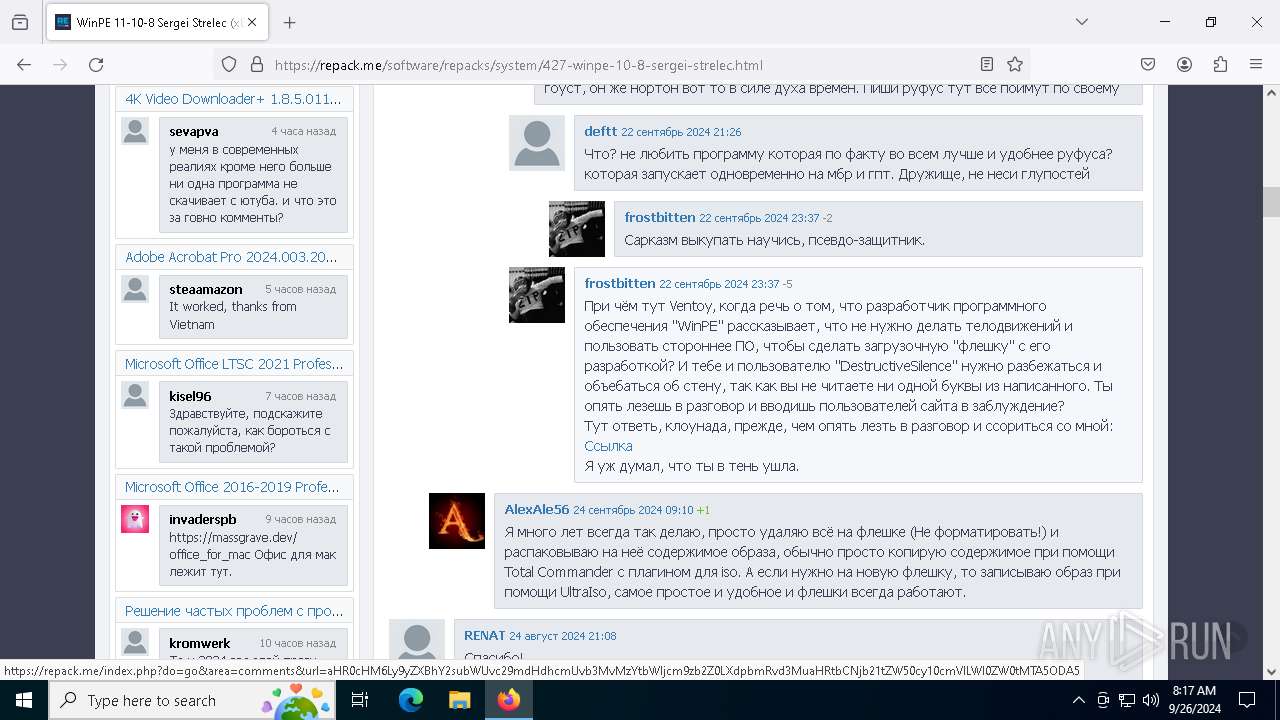Open network status tray icon

pyautogui.click(x=1127, y=700)
